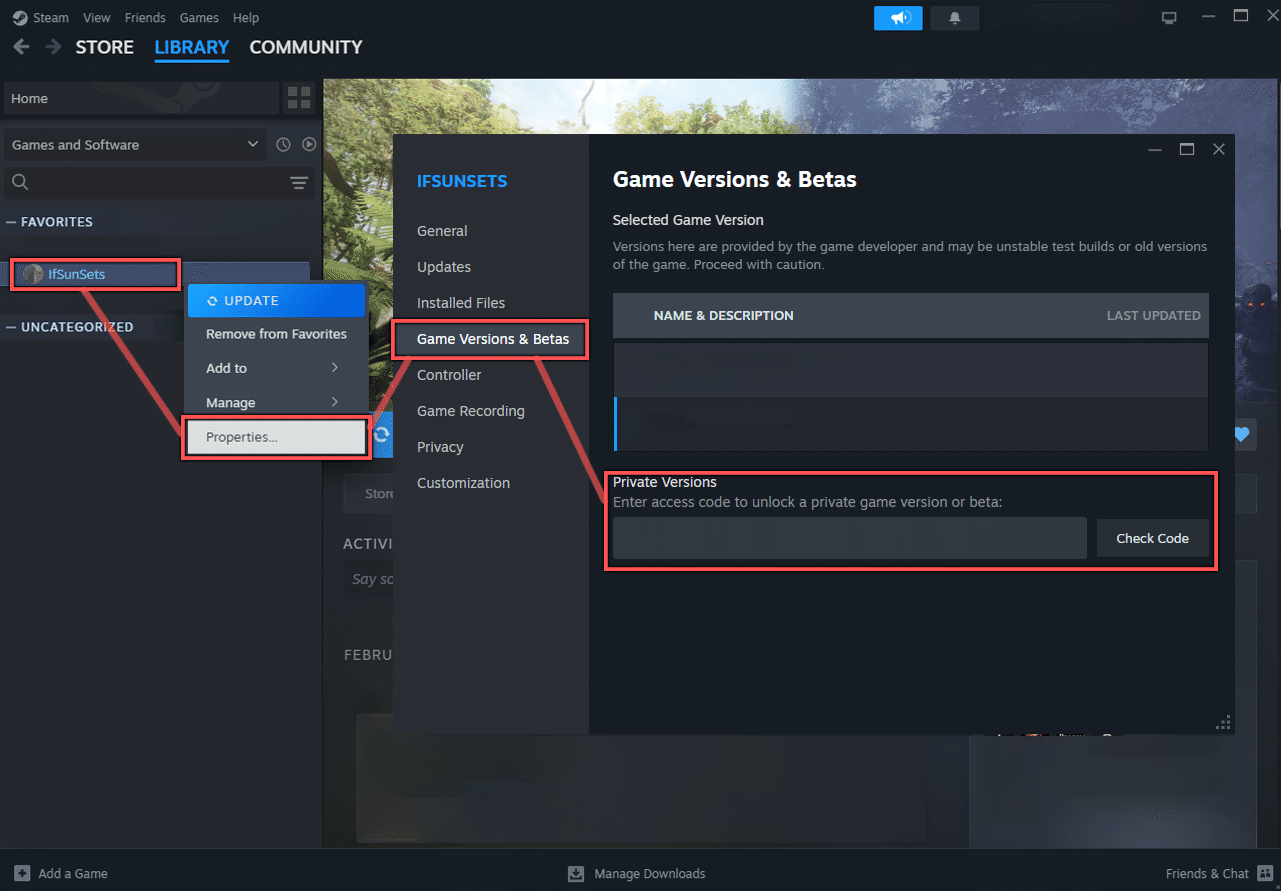Click the Manage Downloads icon
Image resolution: width=1281 pixels, height=891 pixels.
(x=576, y=873)
